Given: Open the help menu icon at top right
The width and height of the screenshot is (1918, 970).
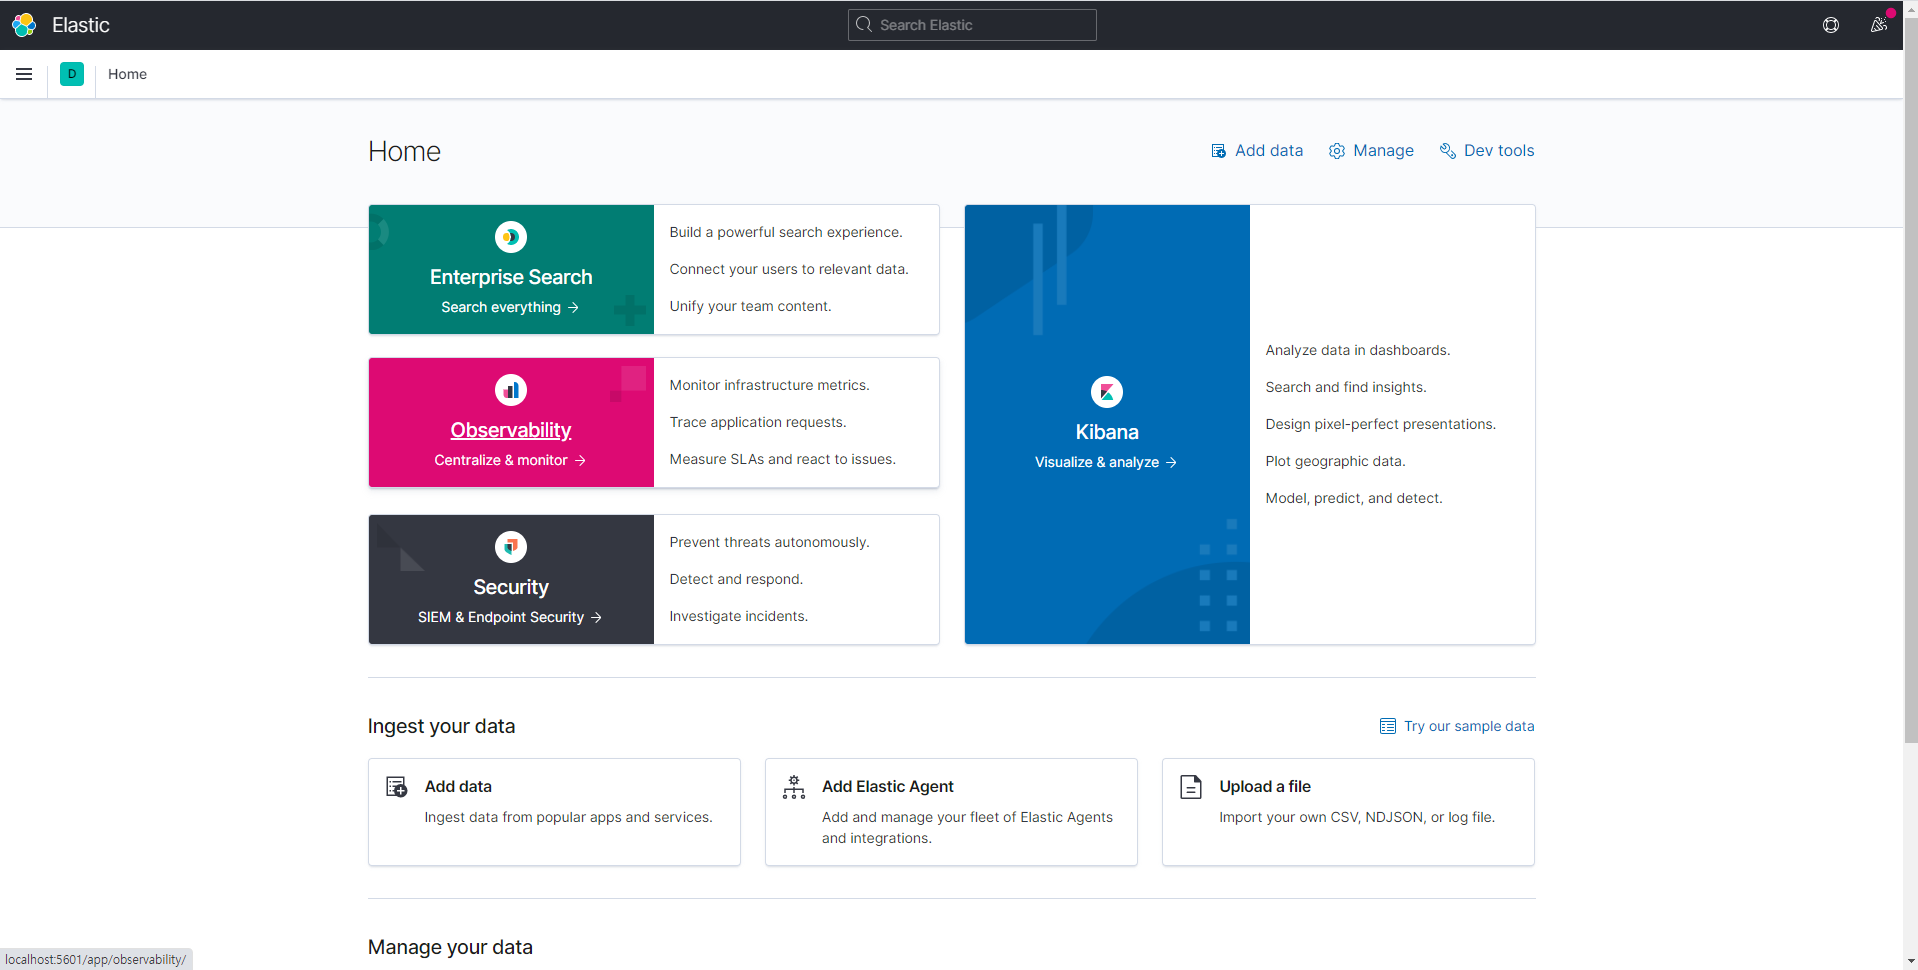Looking at the screenshot, I should point(1831,25).
